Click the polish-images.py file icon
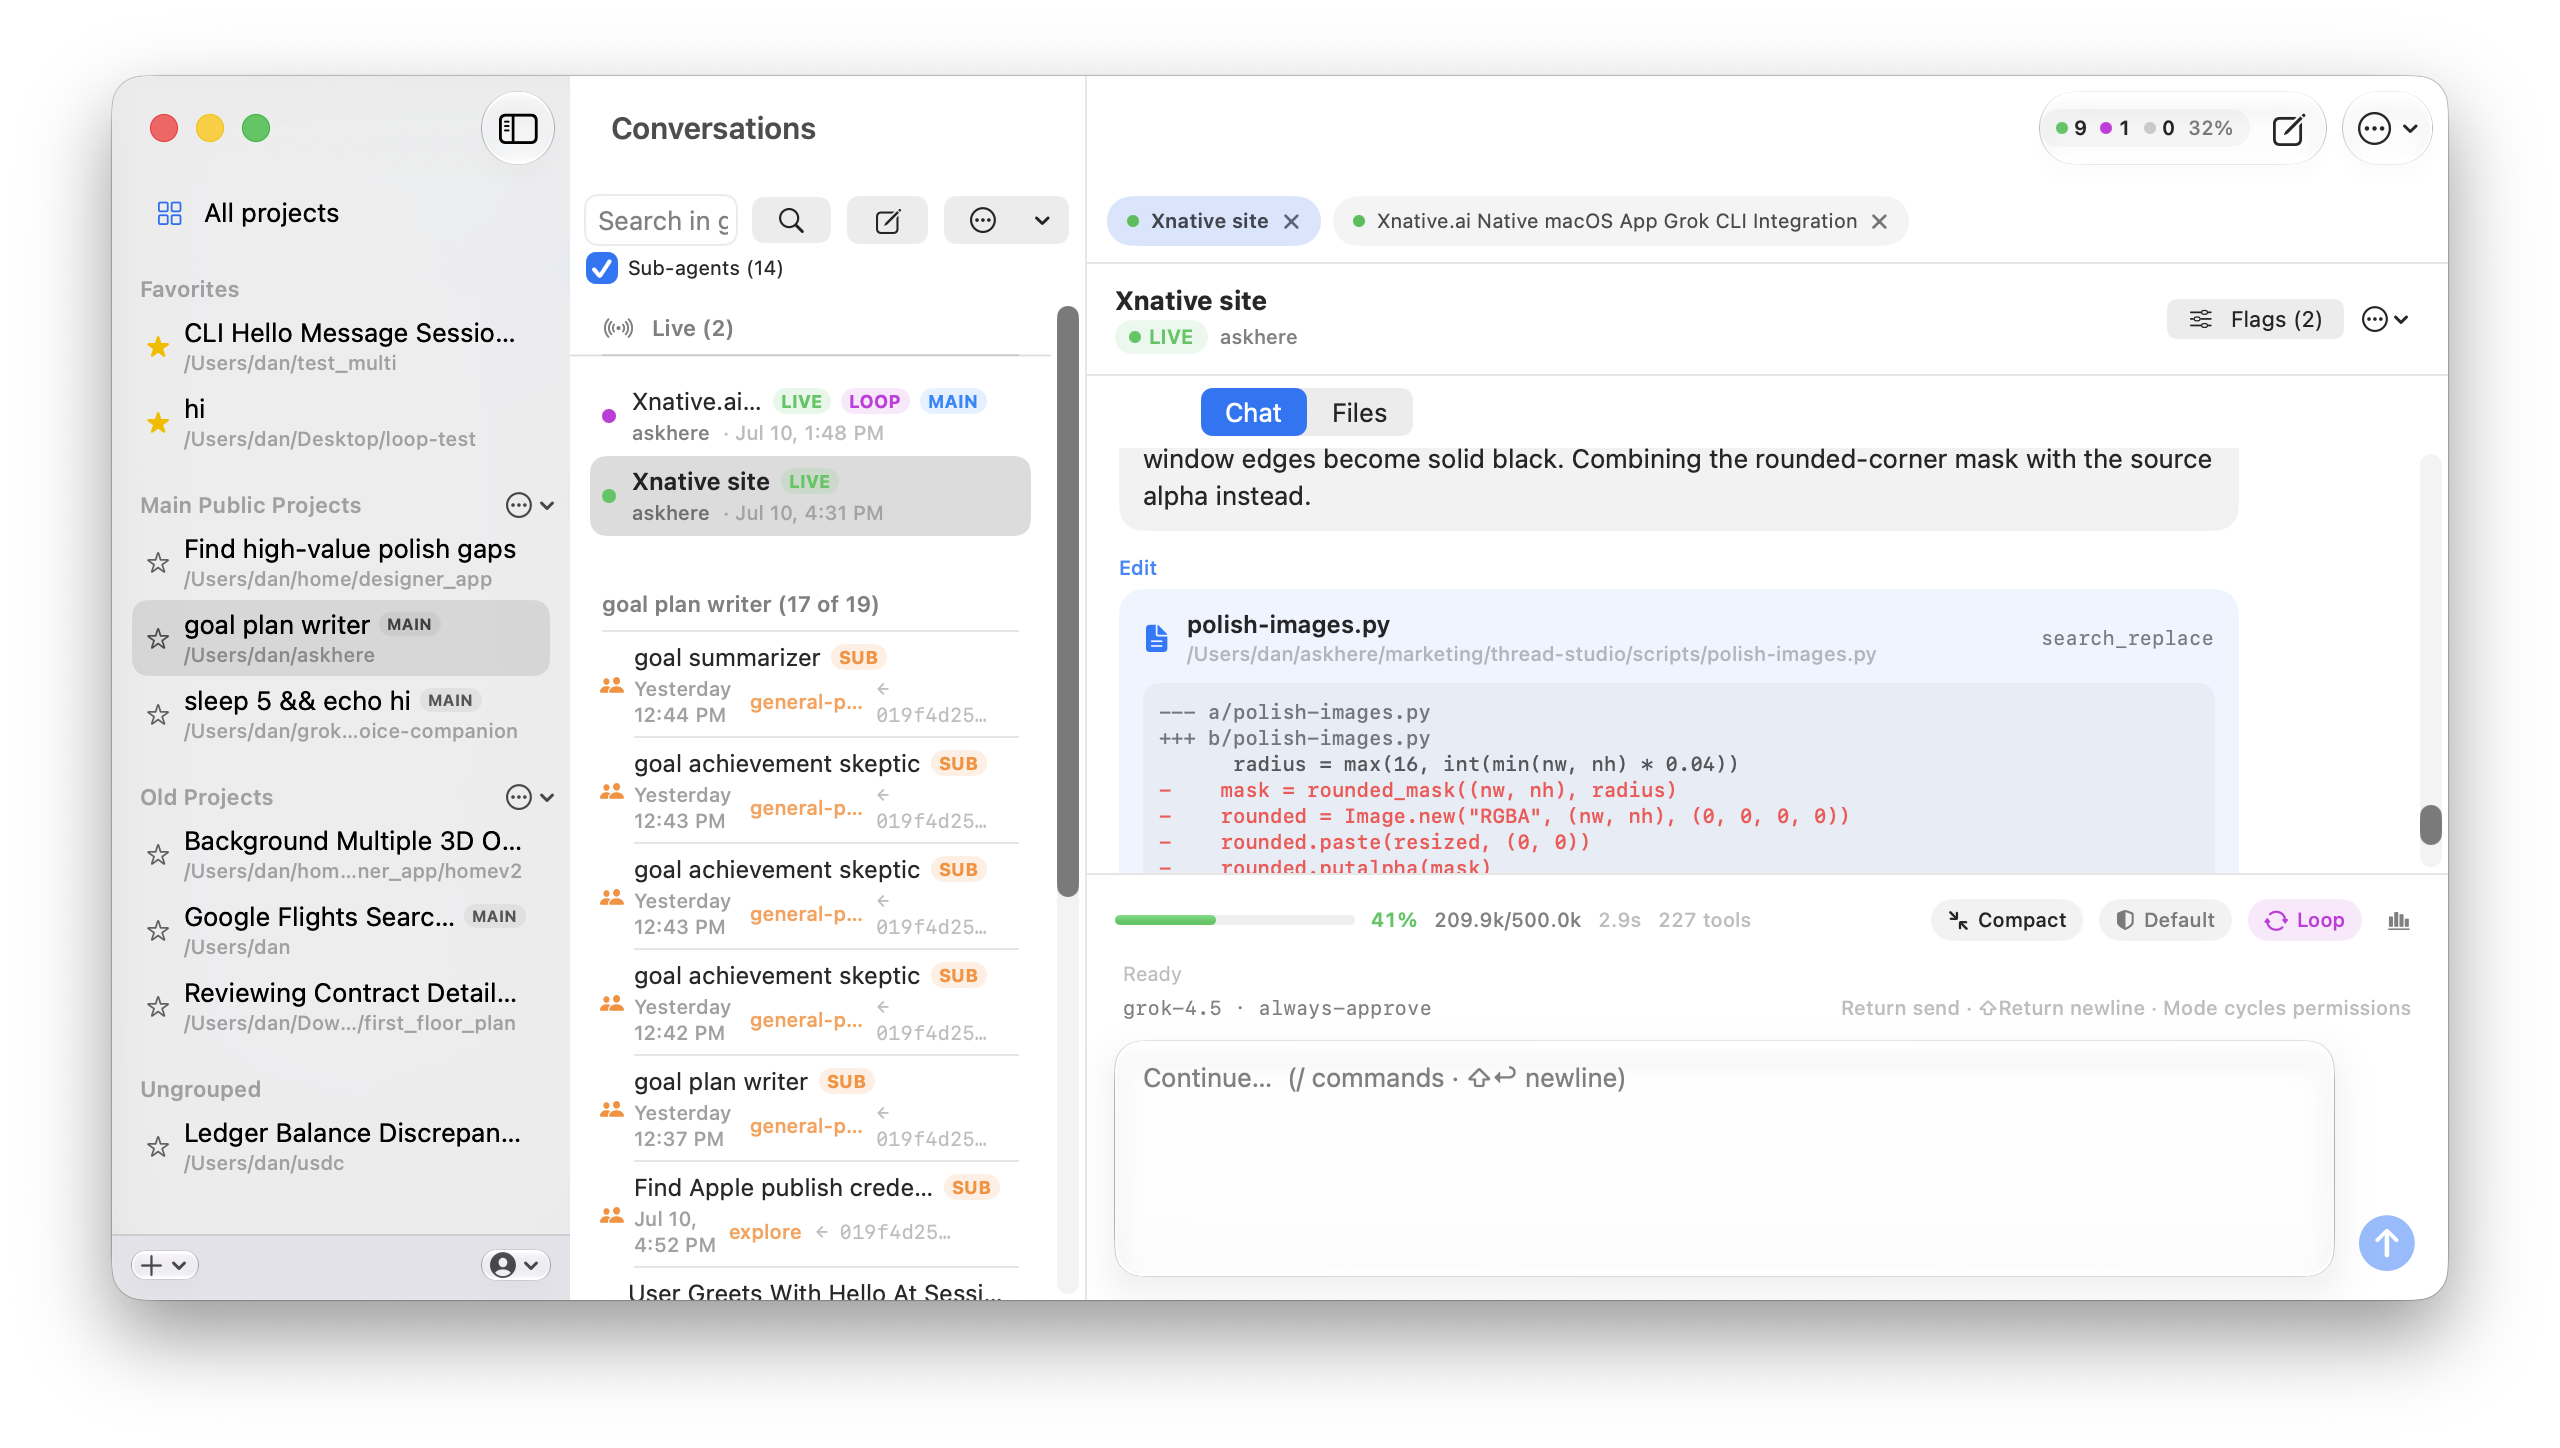 point(1156,638)
